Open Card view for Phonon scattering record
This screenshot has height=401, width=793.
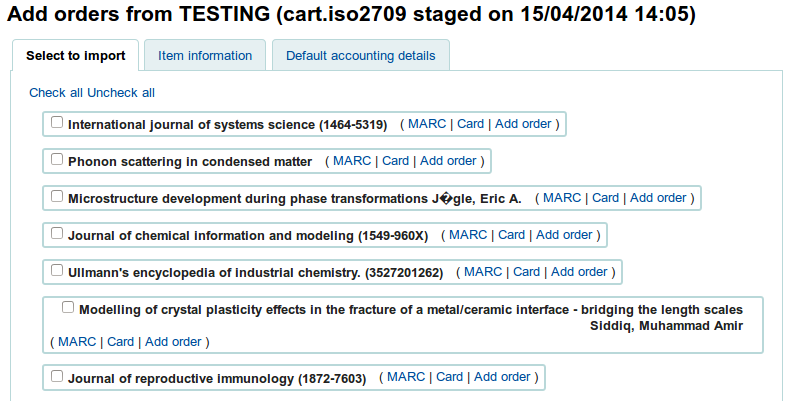[395, 161]
